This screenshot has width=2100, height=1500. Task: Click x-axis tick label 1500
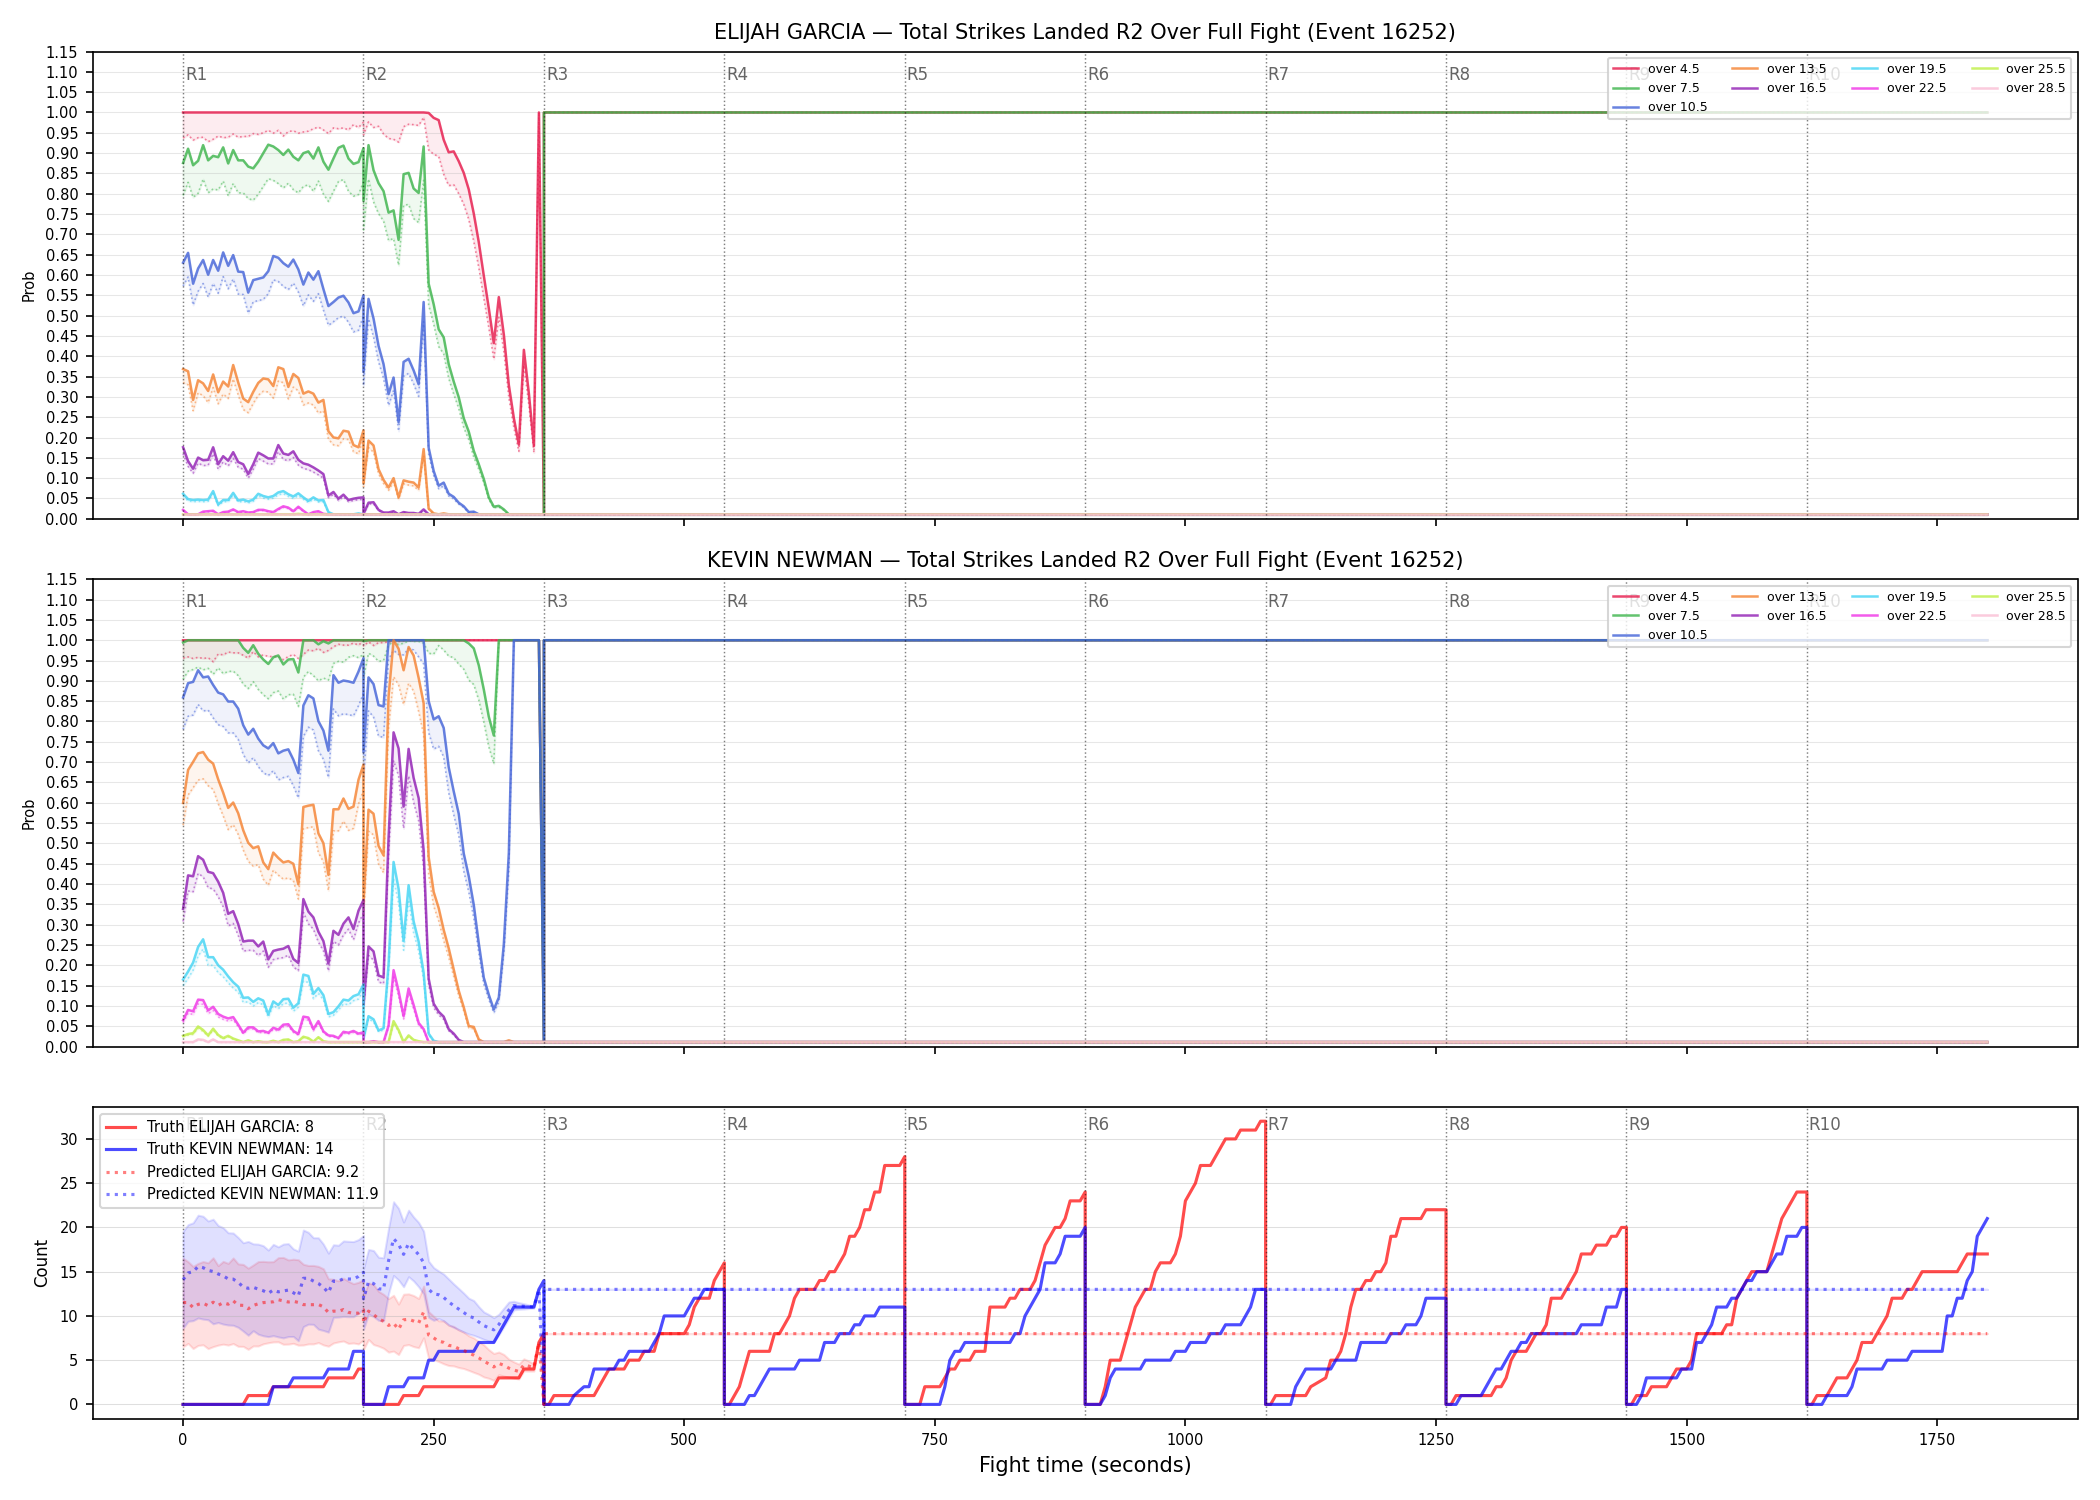[x=1687, y=1439]
